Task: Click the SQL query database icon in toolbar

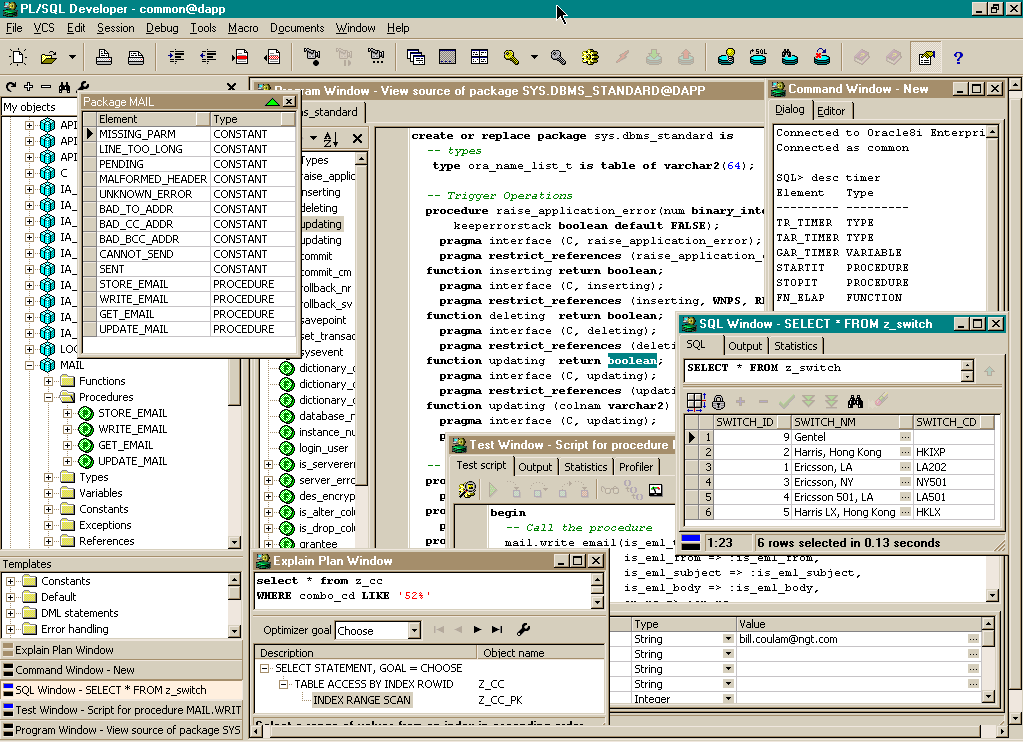Action: click(x=758, y=57)
